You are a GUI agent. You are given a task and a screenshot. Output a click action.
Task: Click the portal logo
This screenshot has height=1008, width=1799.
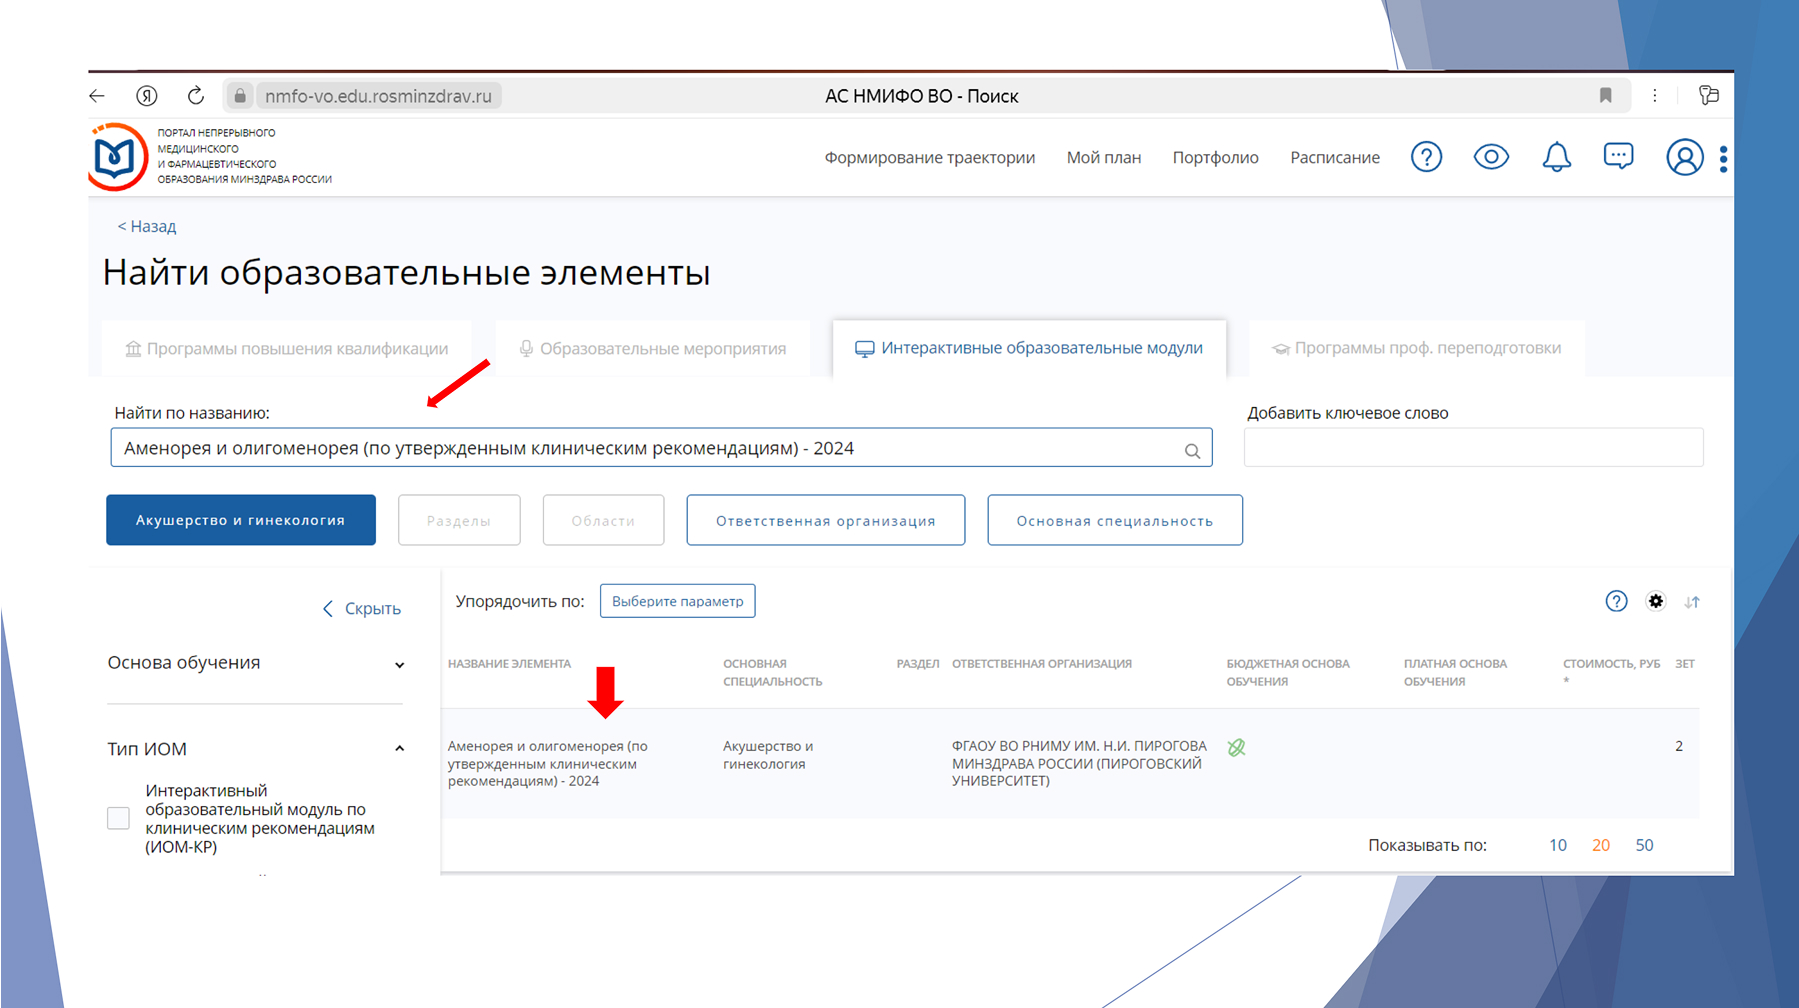(x=118, y=157)
